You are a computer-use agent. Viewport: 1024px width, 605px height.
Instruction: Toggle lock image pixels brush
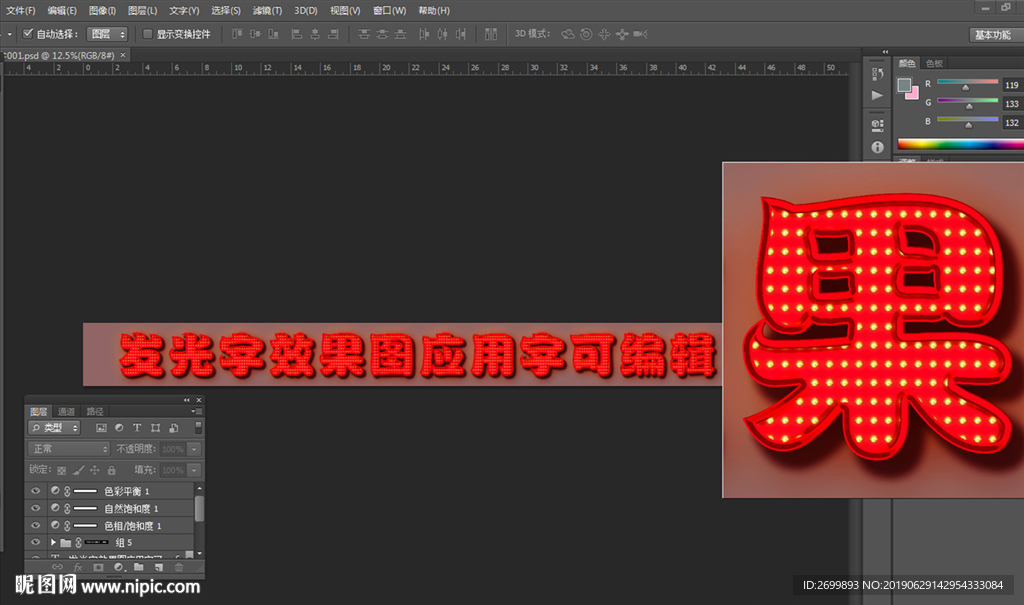click(78, 470)
